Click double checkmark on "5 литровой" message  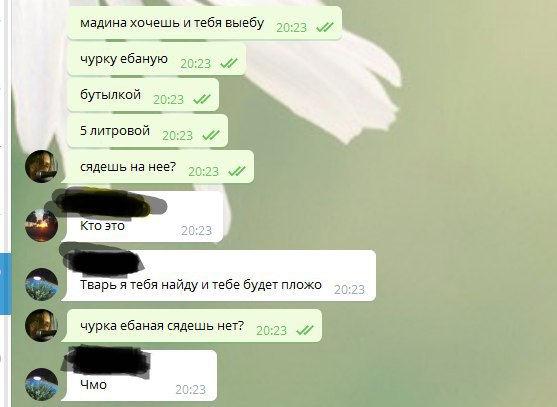(x=211, y=135)
